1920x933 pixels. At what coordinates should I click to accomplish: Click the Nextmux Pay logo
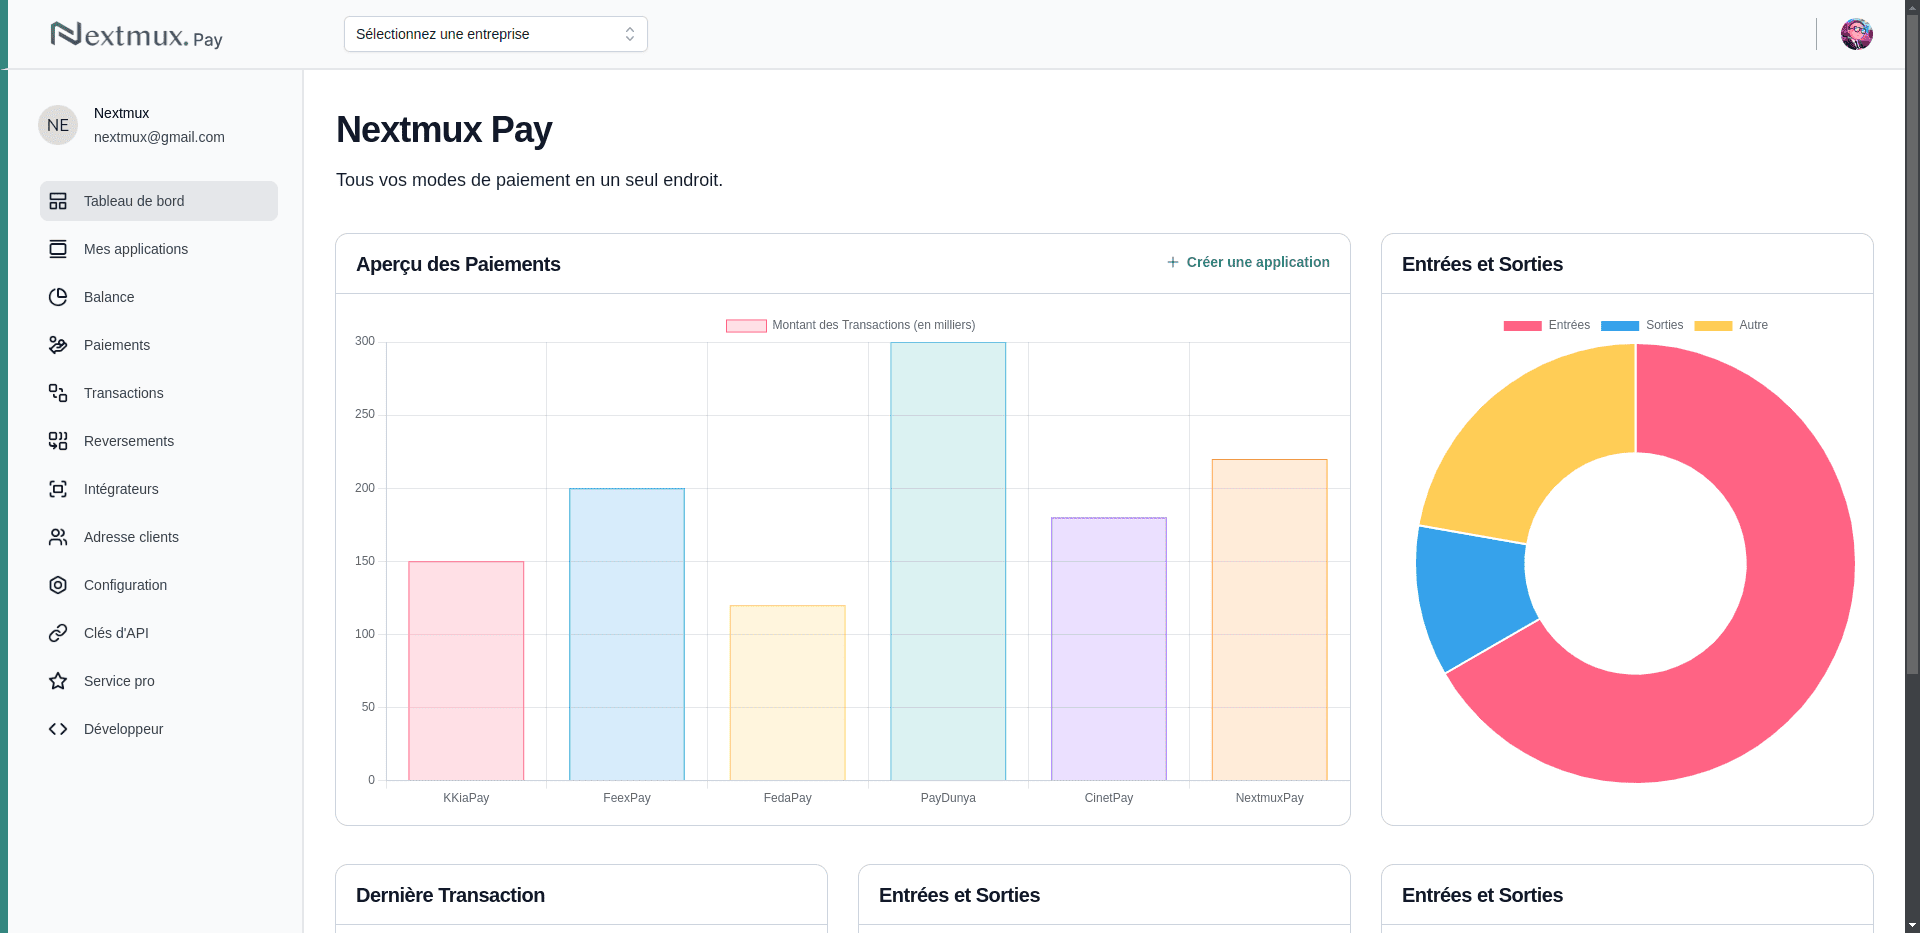(137, 35)
